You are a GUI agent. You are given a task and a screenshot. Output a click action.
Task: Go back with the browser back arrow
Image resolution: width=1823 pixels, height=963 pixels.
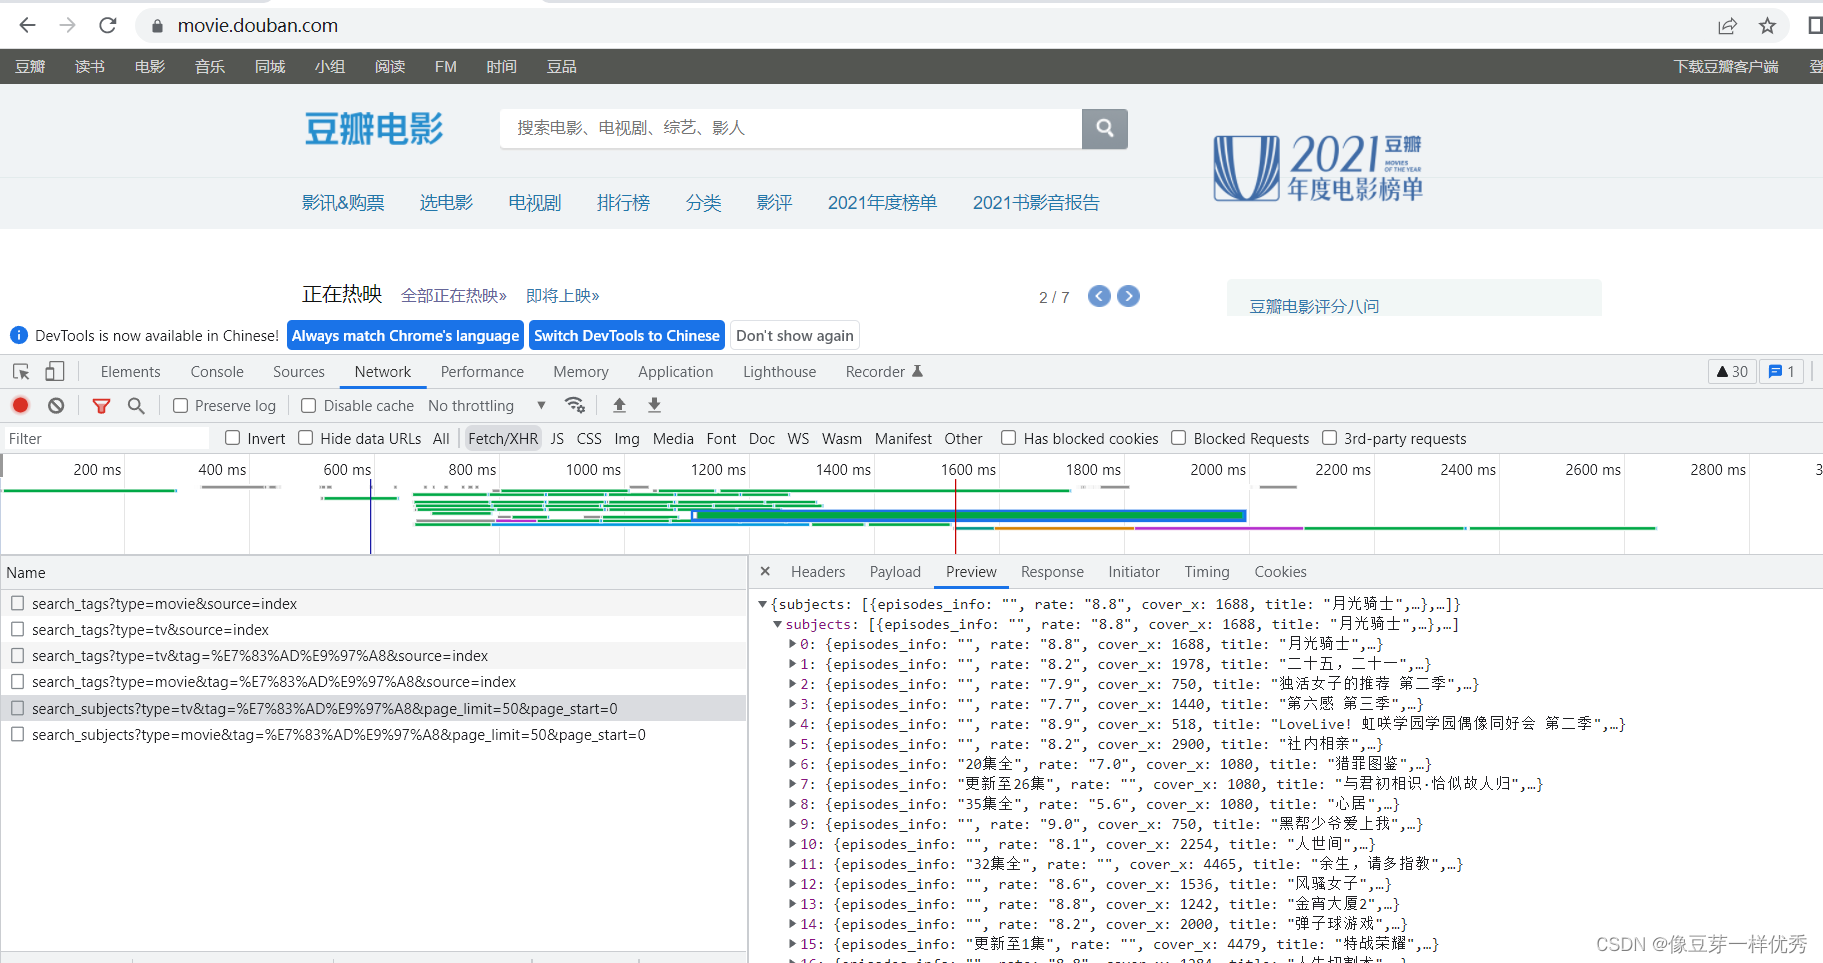click(x=27, y=25)
